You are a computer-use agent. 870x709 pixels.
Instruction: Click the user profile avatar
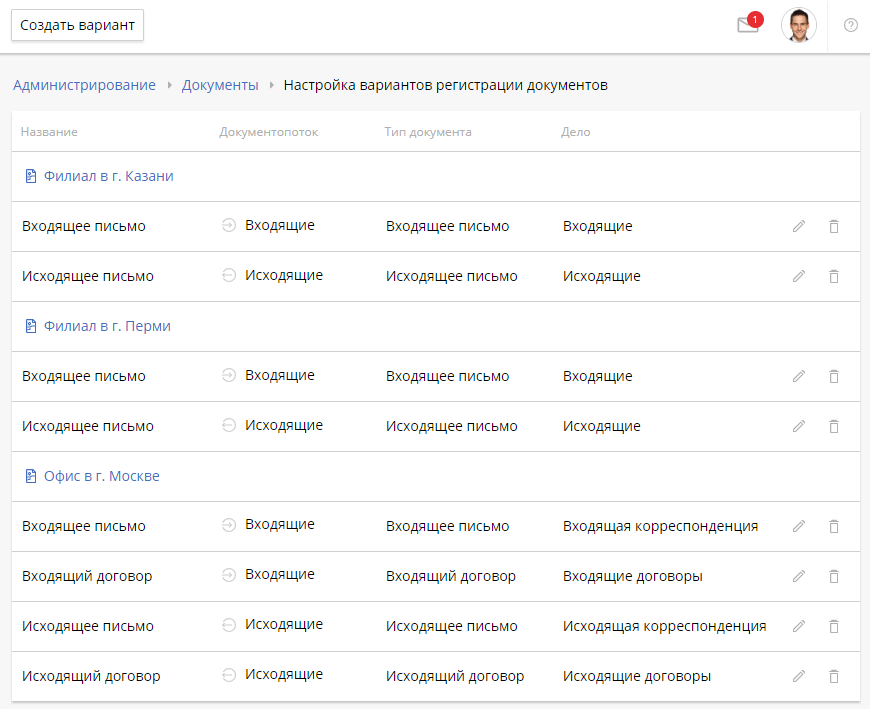799,25
